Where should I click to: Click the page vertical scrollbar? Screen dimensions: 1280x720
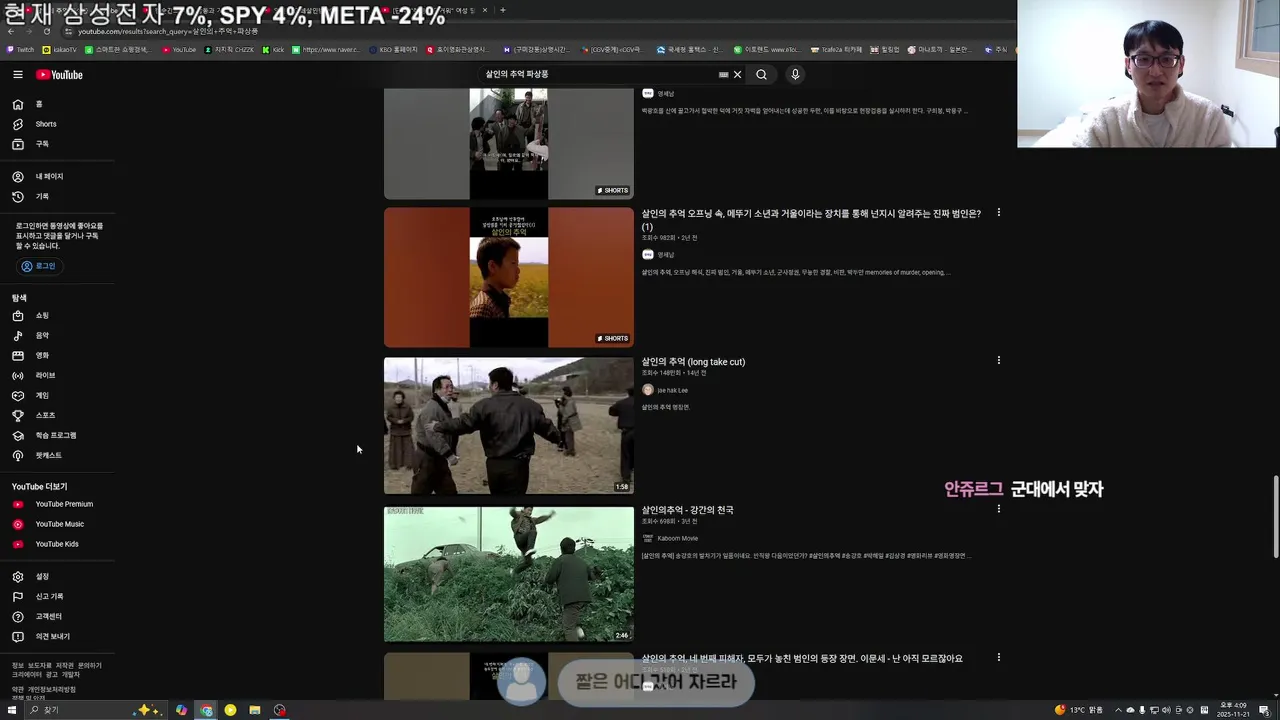(x=1275, y=517)
